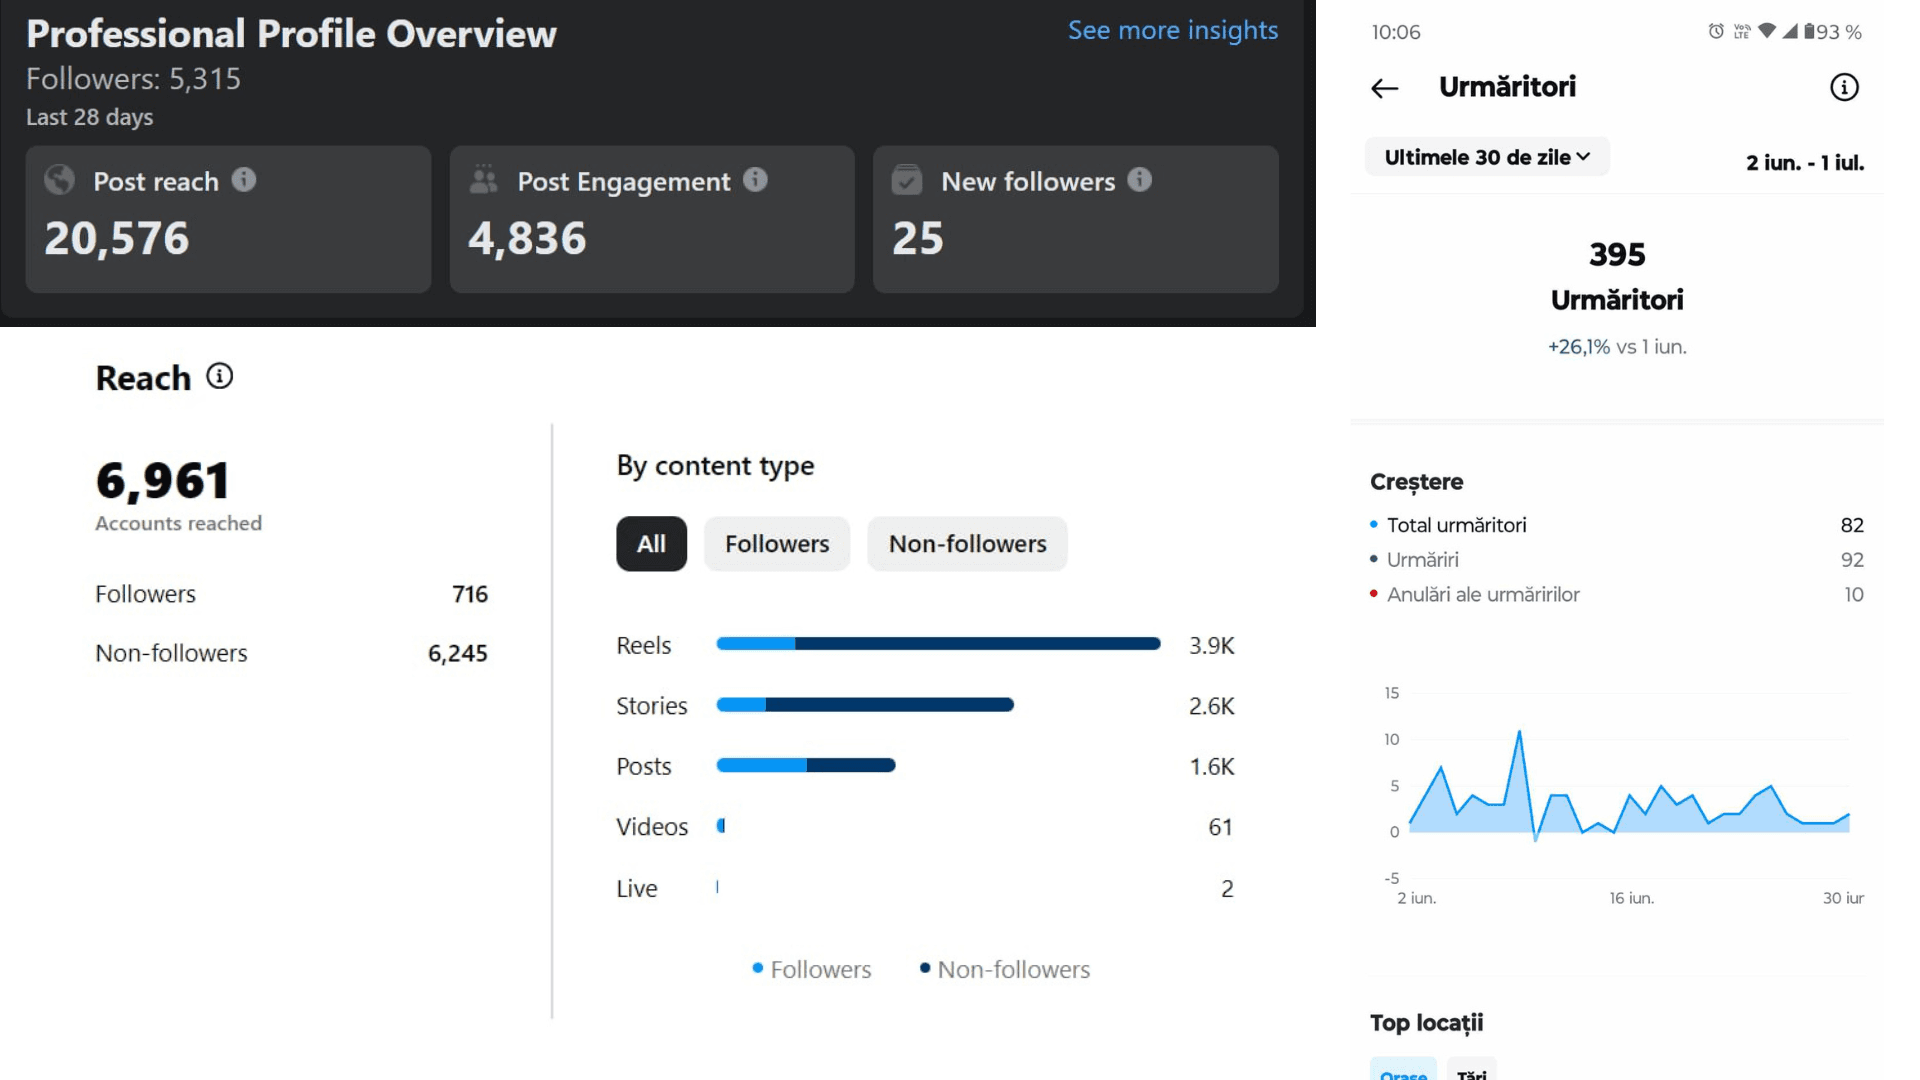Select the Non-followers content type filter

point(967,544)
